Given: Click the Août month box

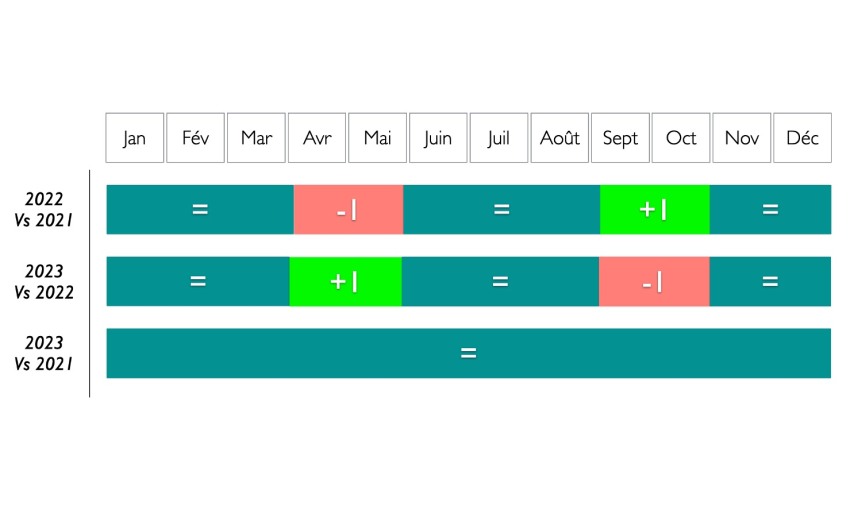Looking at the screenshot, I should [559, 138].
